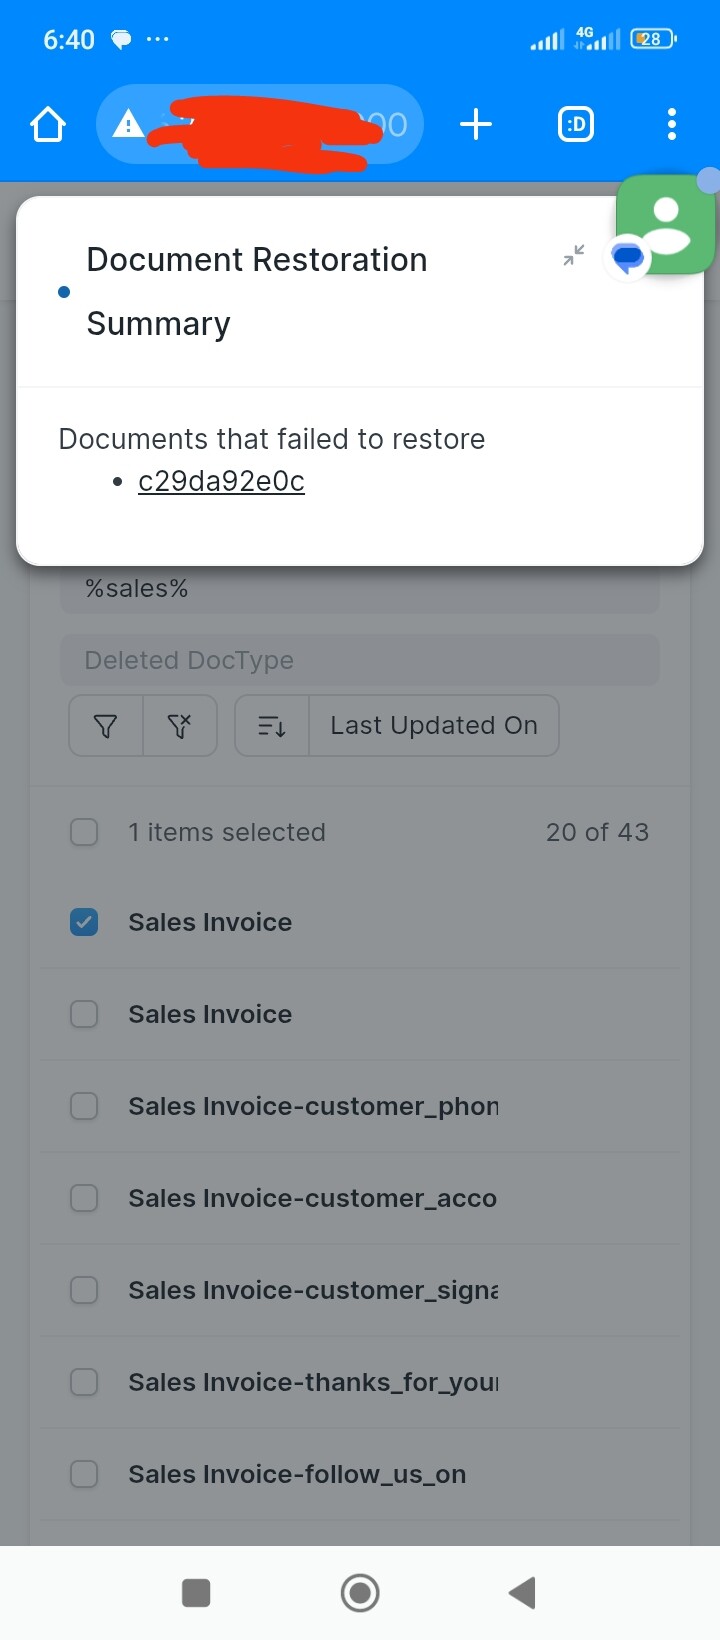Screen dimensions: 720x1640
Task: Open the tab switcher icon
Action: point(576,125)
